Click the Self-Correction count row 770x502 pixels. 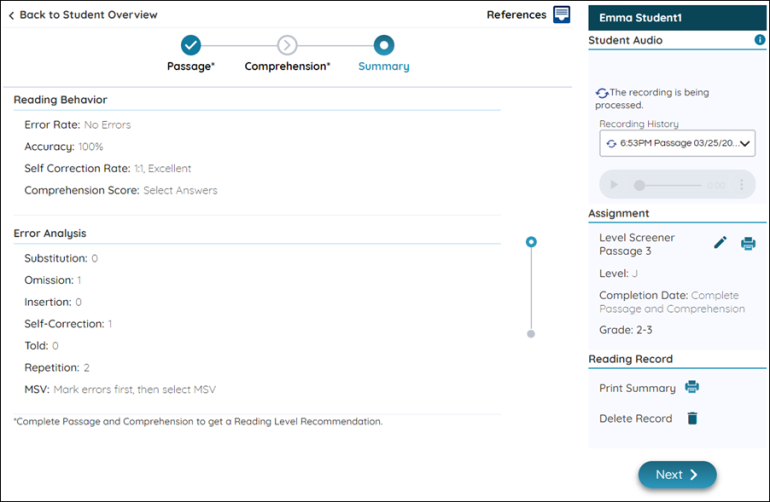pos(68,324)
